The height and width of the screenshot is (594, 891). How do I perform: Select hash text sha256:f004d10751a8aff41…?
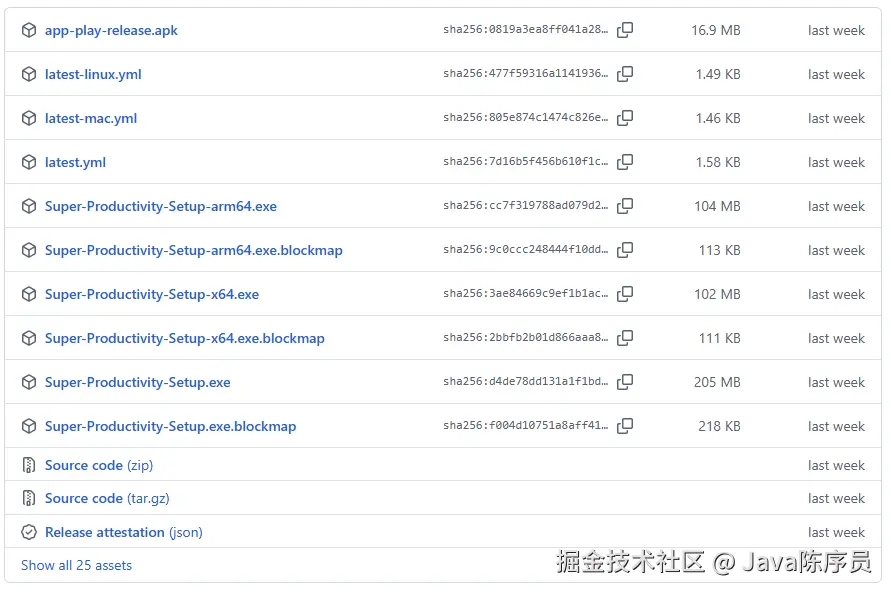pyautogui.click(x=526, y=425)
